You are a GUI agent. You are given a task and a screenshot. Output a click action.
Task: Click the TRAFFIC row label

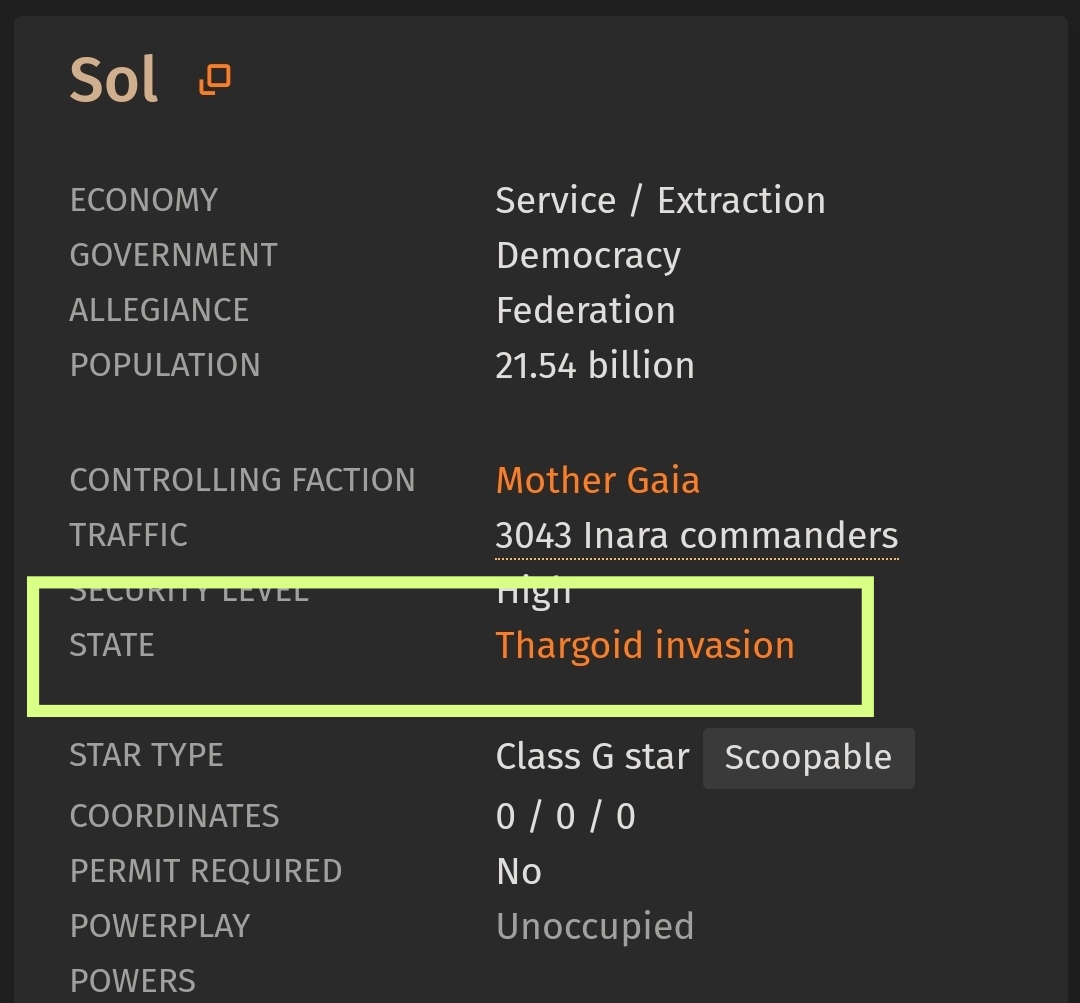click(x=128, y=535)
